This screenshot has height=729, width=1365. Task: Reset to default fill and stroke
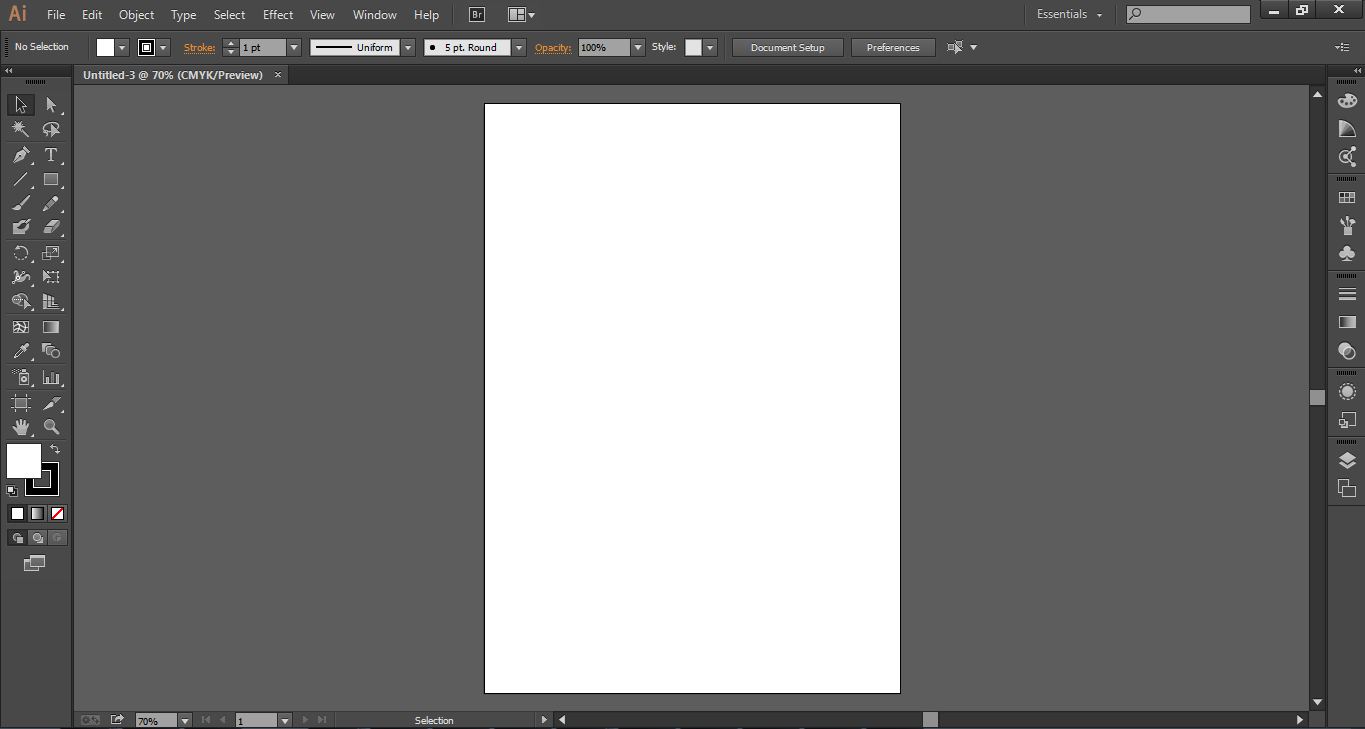[11, 489]
